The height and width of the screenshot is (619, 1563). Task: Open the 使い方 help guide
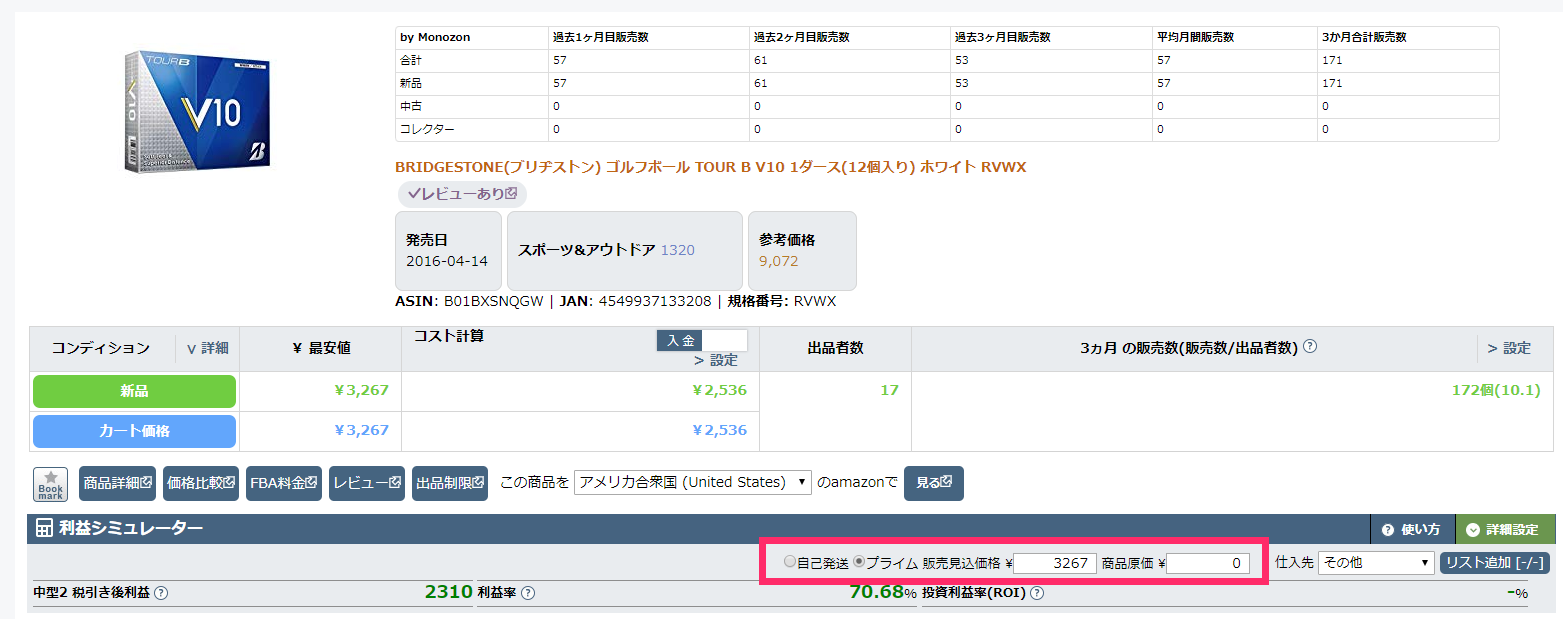tap(1412, 529)
